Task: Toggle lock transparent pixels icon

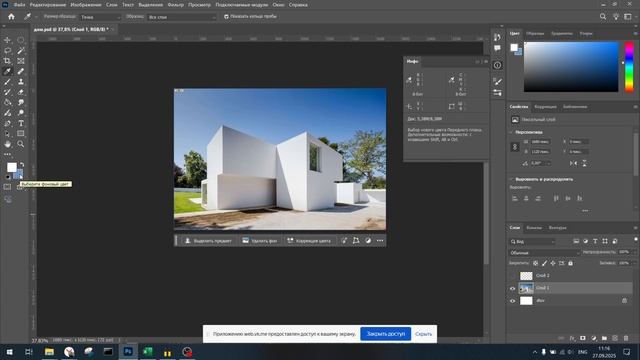Action: click(x=536, y=263)
